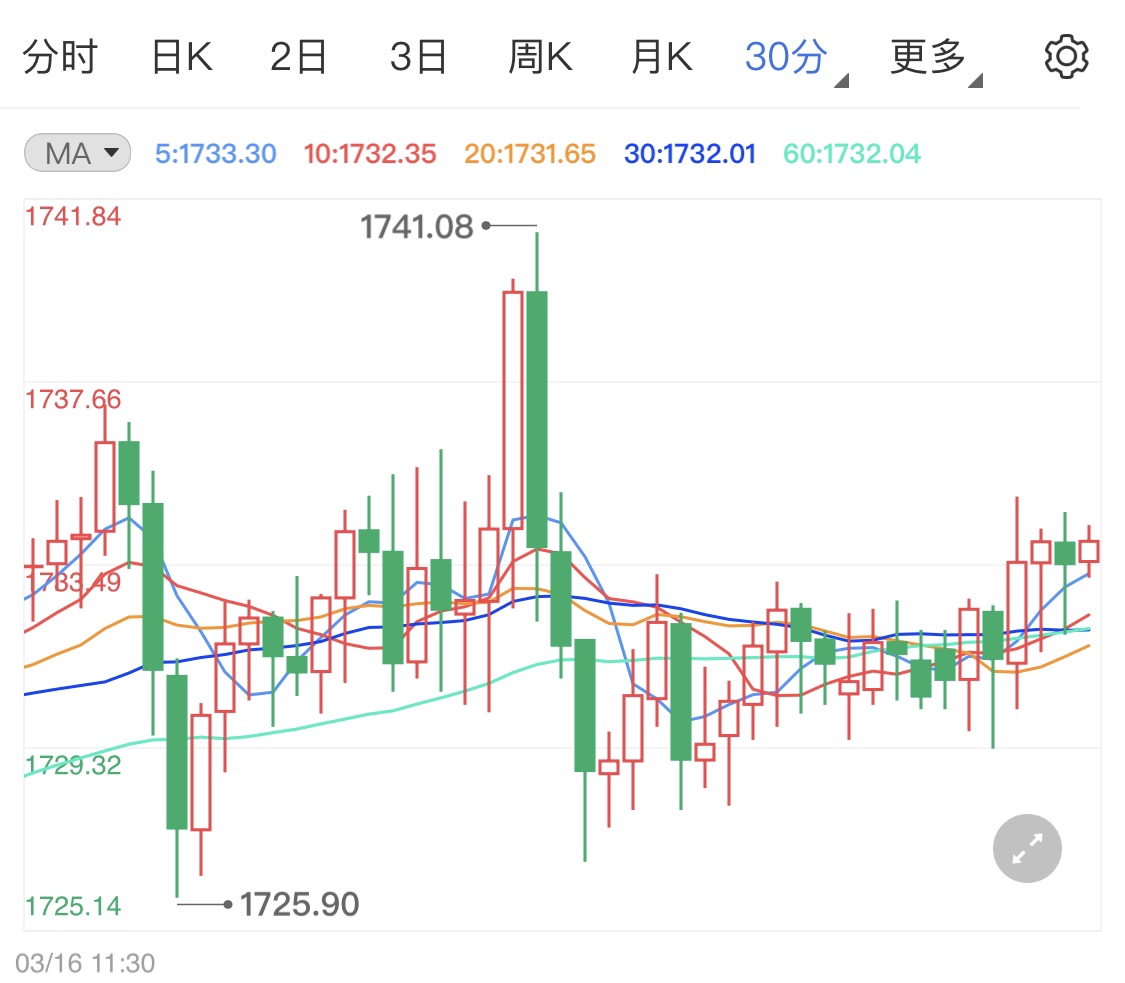Viewport: 1125px width, 983px height.
Task: Select the 3日 three-day tab
Action: [x=418, y=57]
